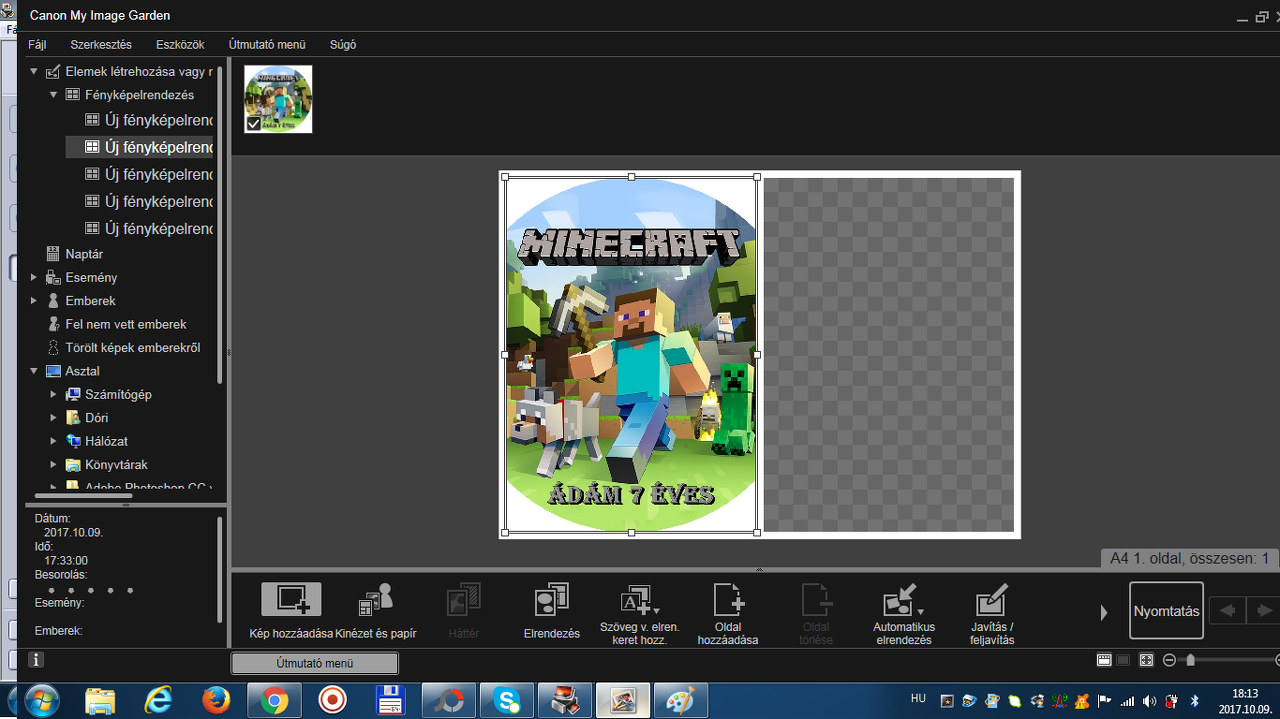Click the Kép hozzáadása (add image) tool

click(x=291, y=611)
